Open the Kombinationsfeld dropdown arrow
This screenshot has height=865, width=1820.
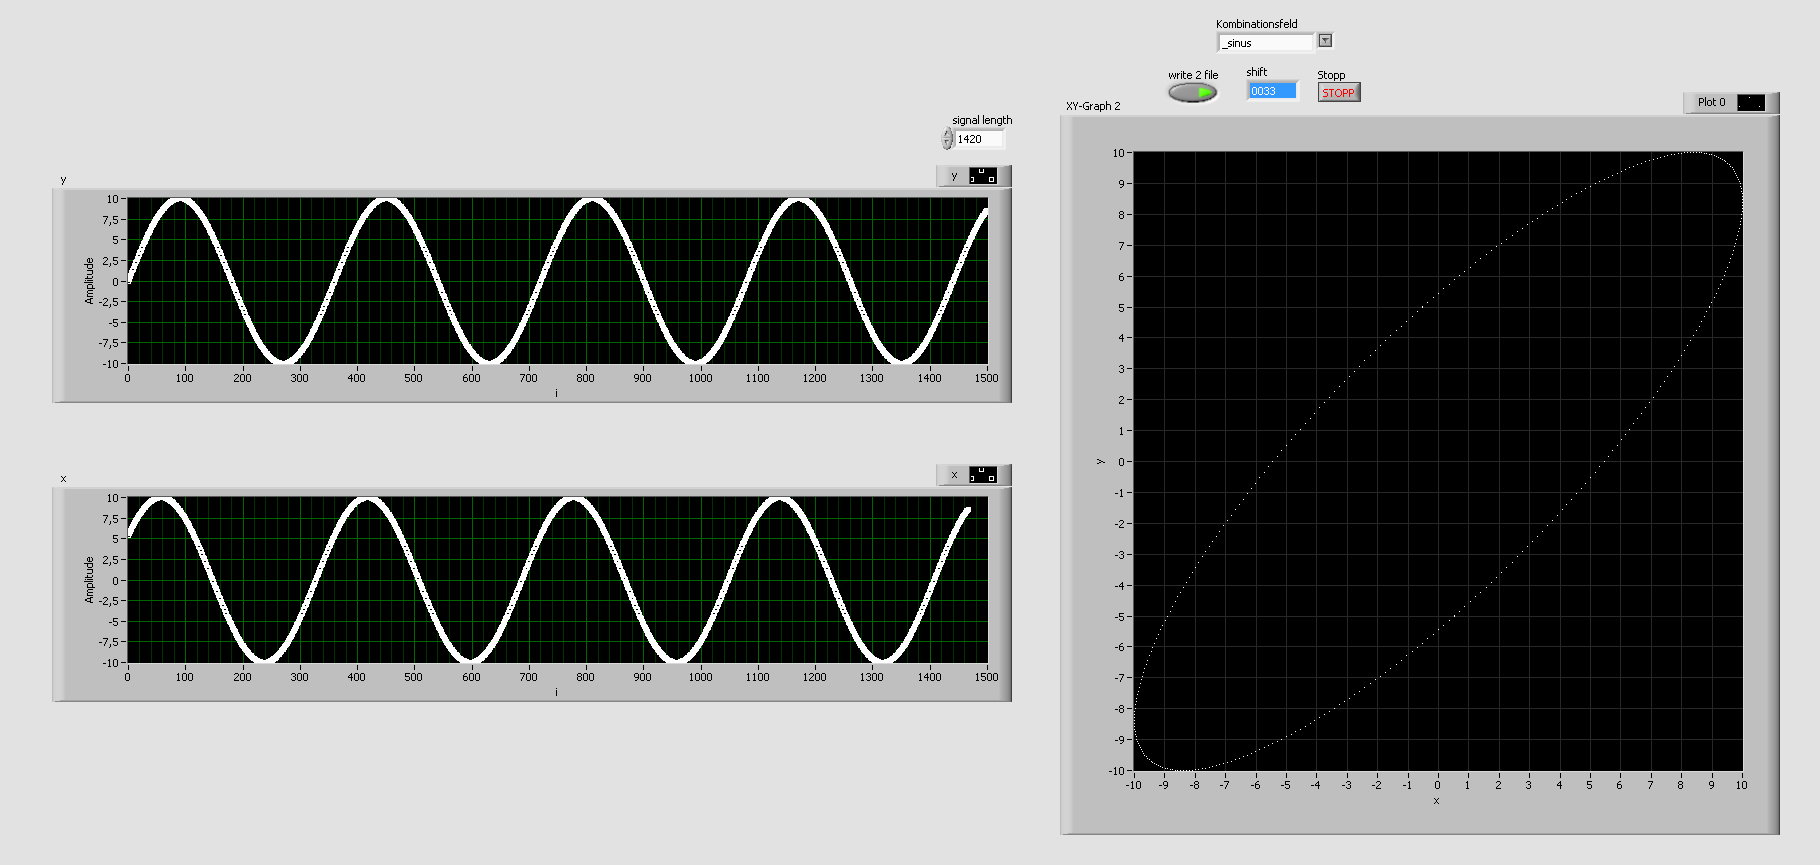pyautogui.click(x=1325, y=41)
